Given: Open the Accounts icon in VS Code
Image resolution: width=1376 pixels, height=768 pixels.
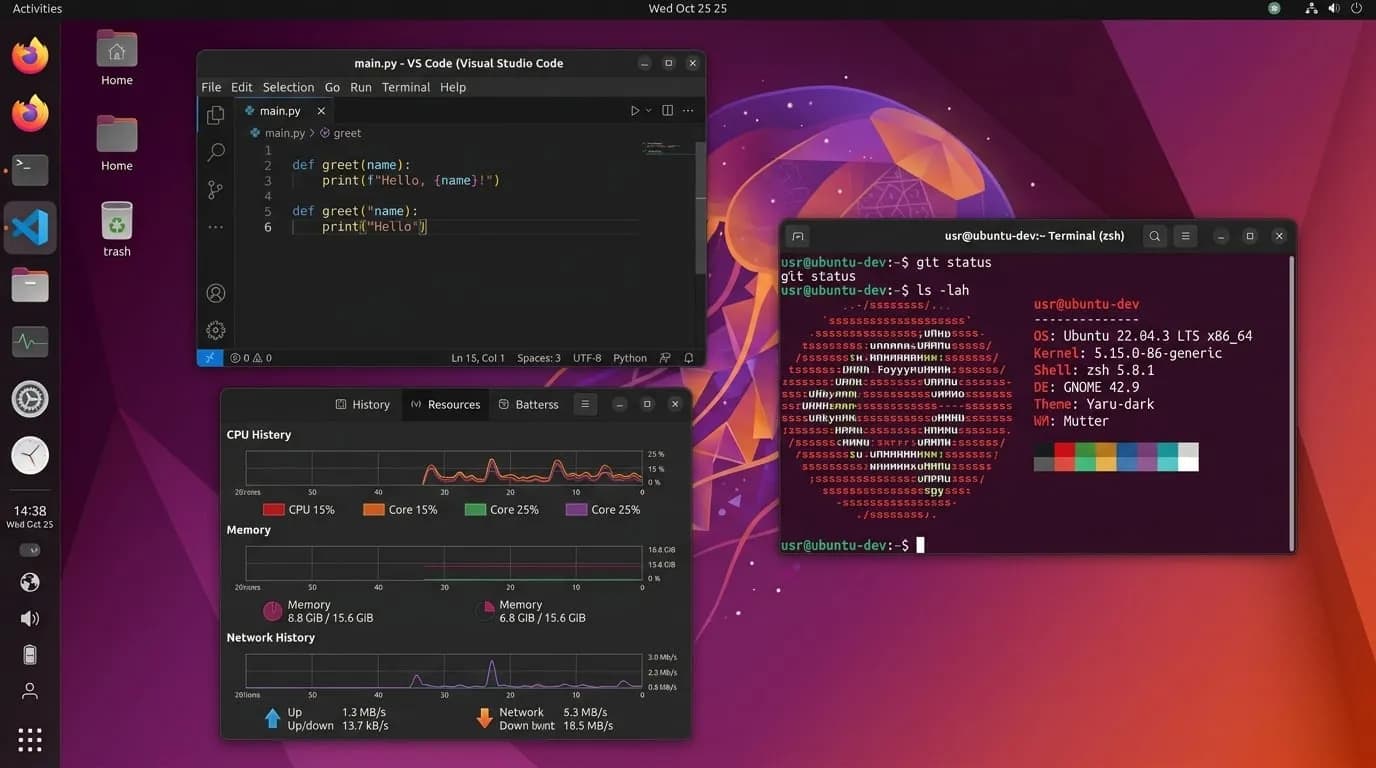Looking at the screenshot, I should click(x=215, y=293).
